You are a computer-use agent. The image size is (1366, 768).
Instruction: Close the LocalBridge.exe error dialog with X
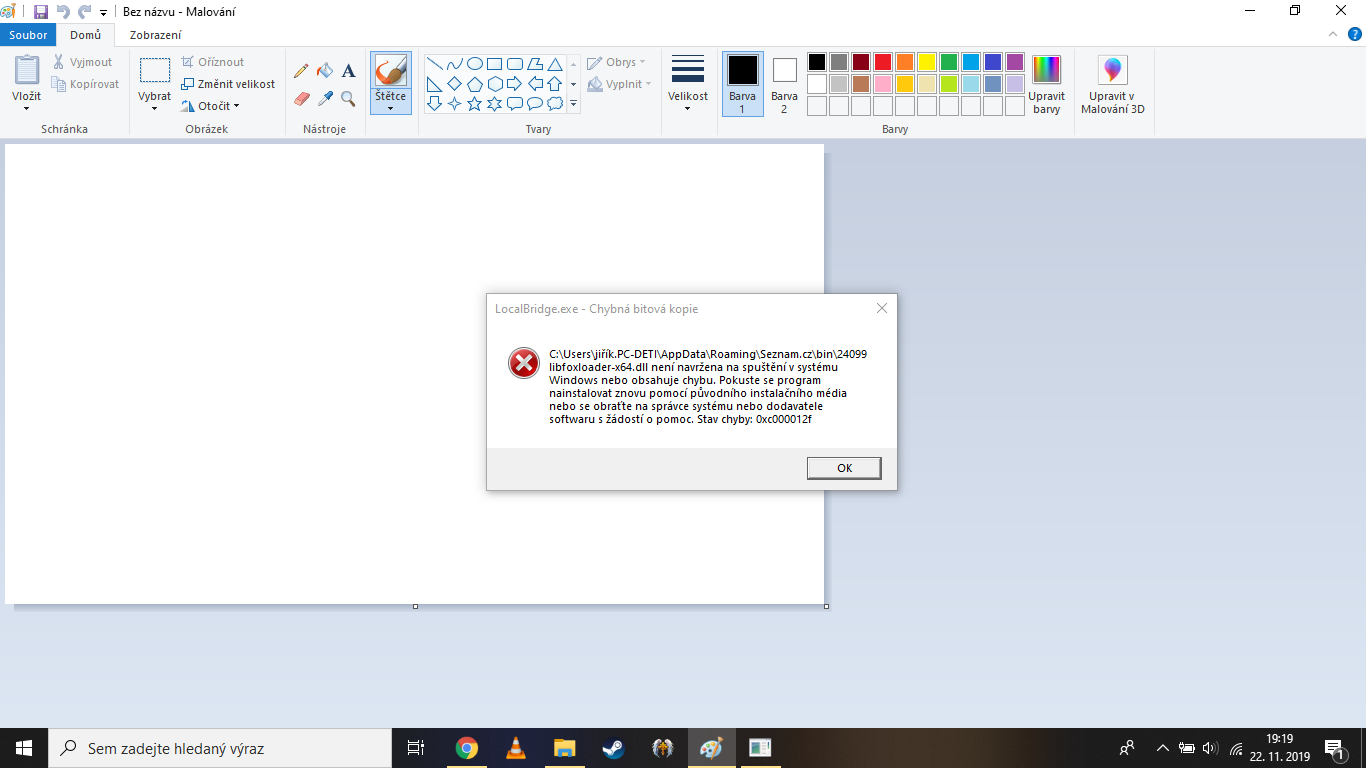882,308
